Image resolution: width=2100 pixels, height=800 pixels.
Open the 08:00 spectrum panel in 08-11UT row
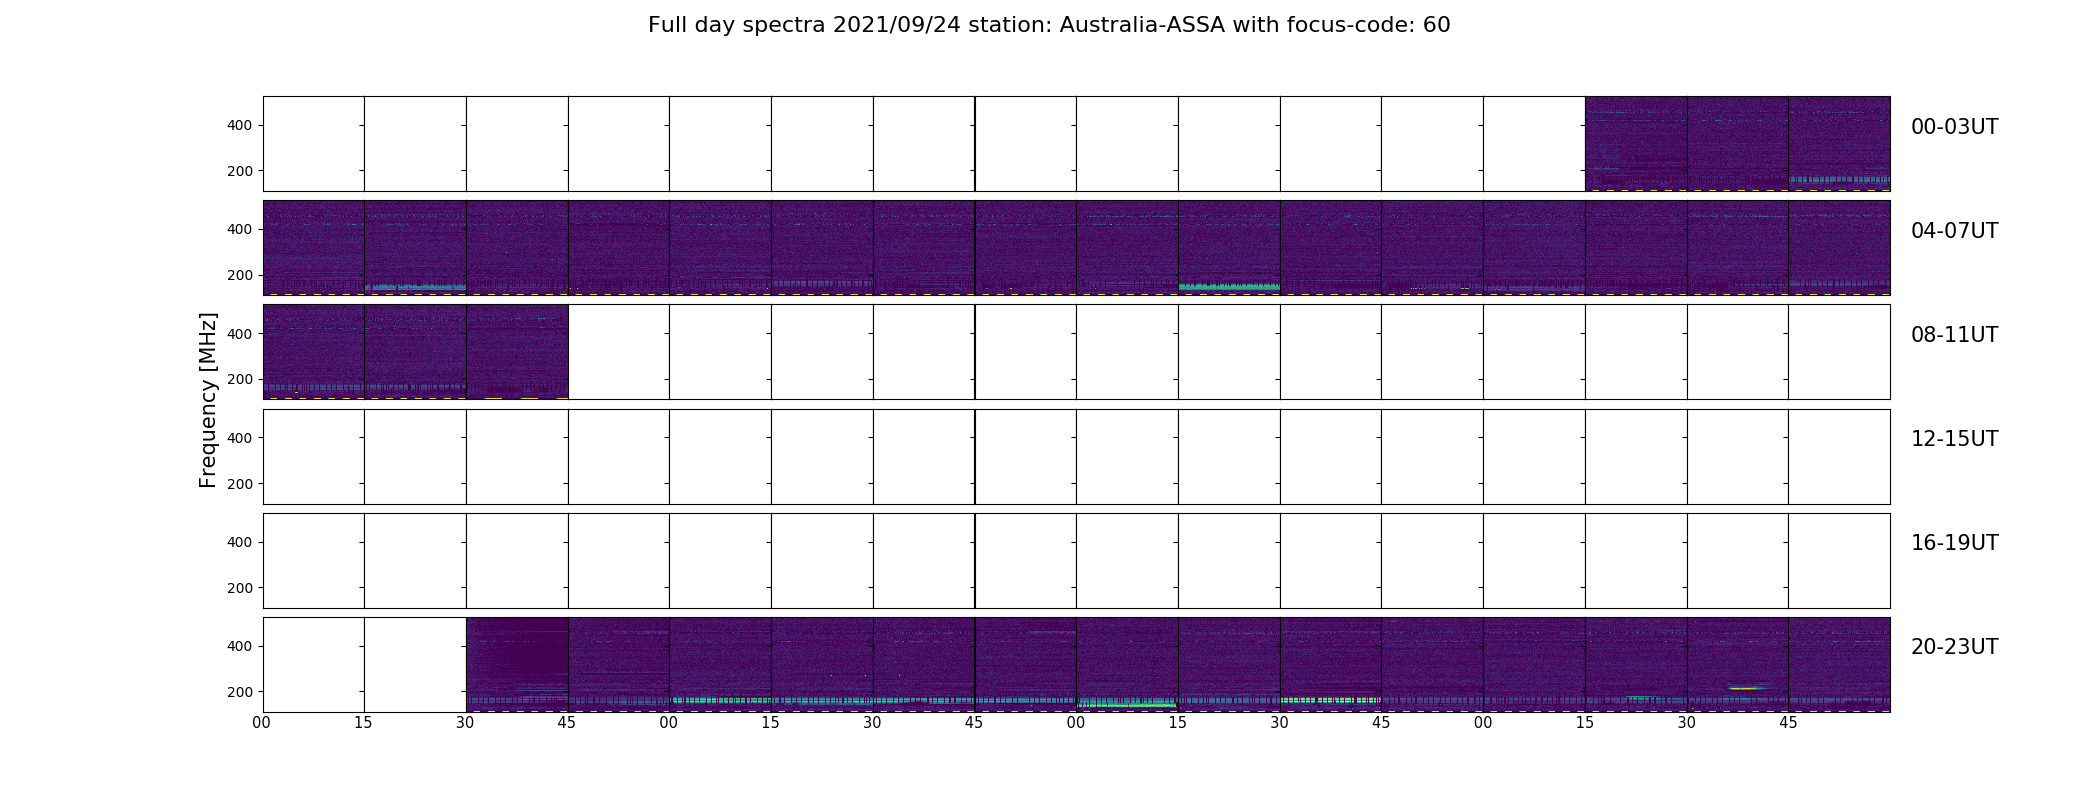314,352
